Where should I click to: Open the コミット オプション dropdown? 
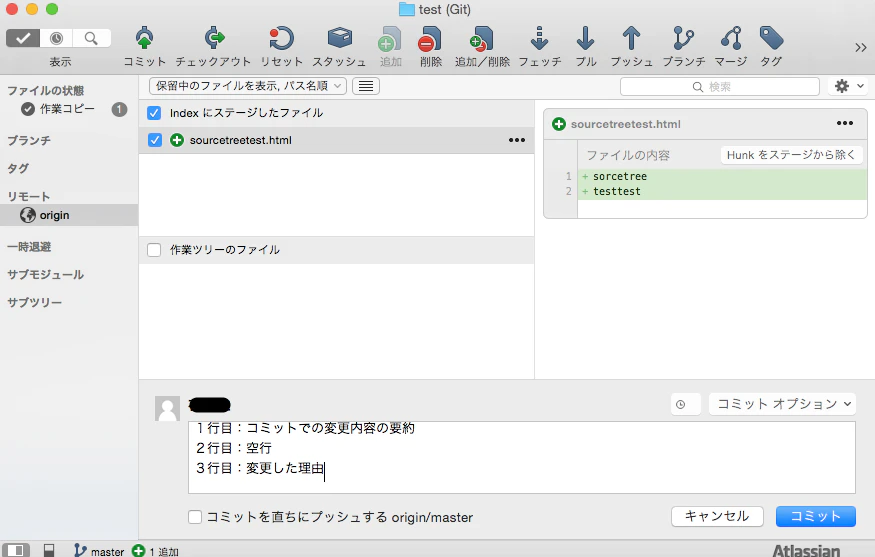(782, 404)
